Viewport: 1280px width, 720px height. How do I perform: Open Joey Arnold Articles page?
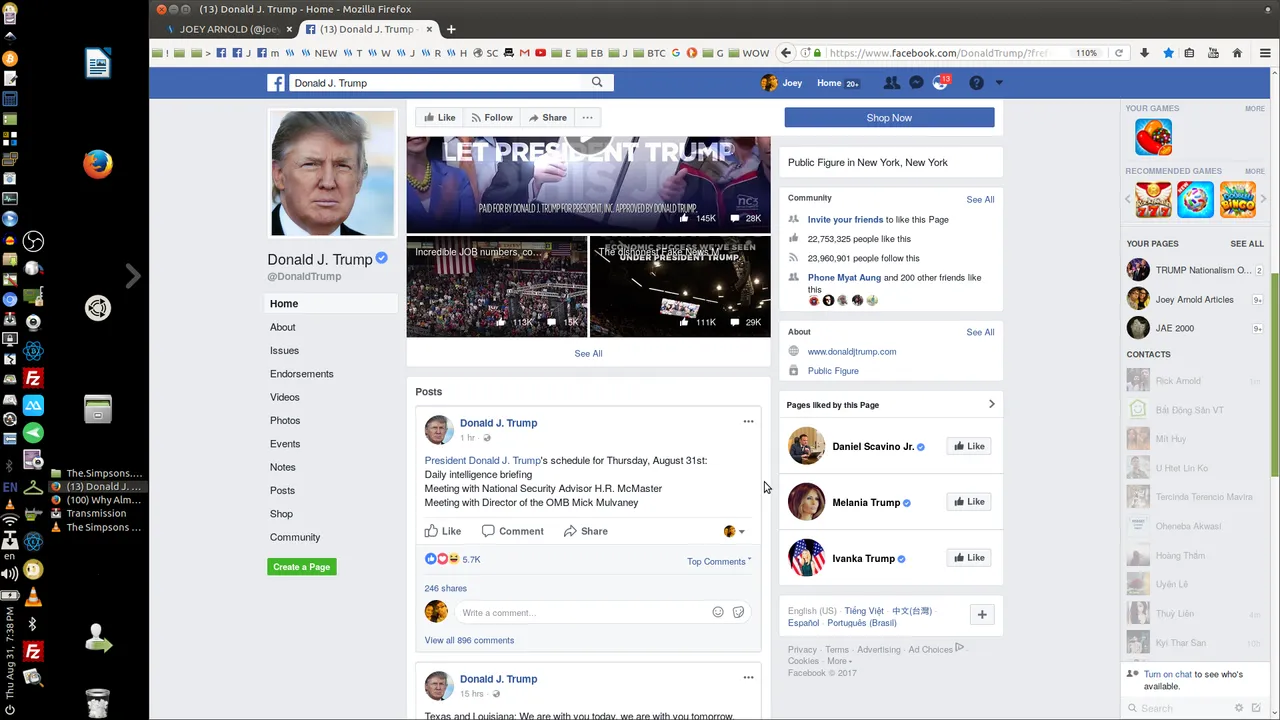1194,299
